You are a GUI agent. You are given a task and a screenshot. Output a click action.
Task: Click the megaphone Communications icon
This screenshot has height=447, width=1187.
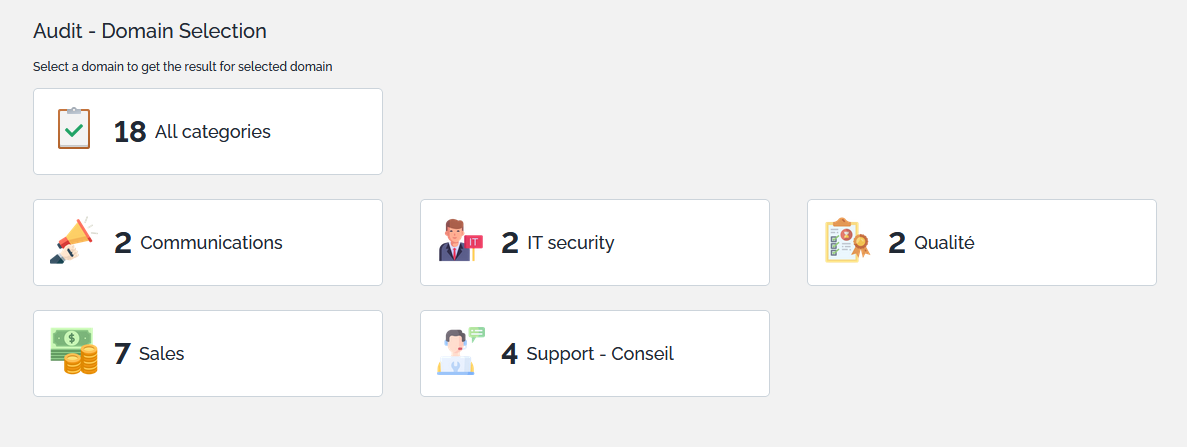[x=74, y=241]
